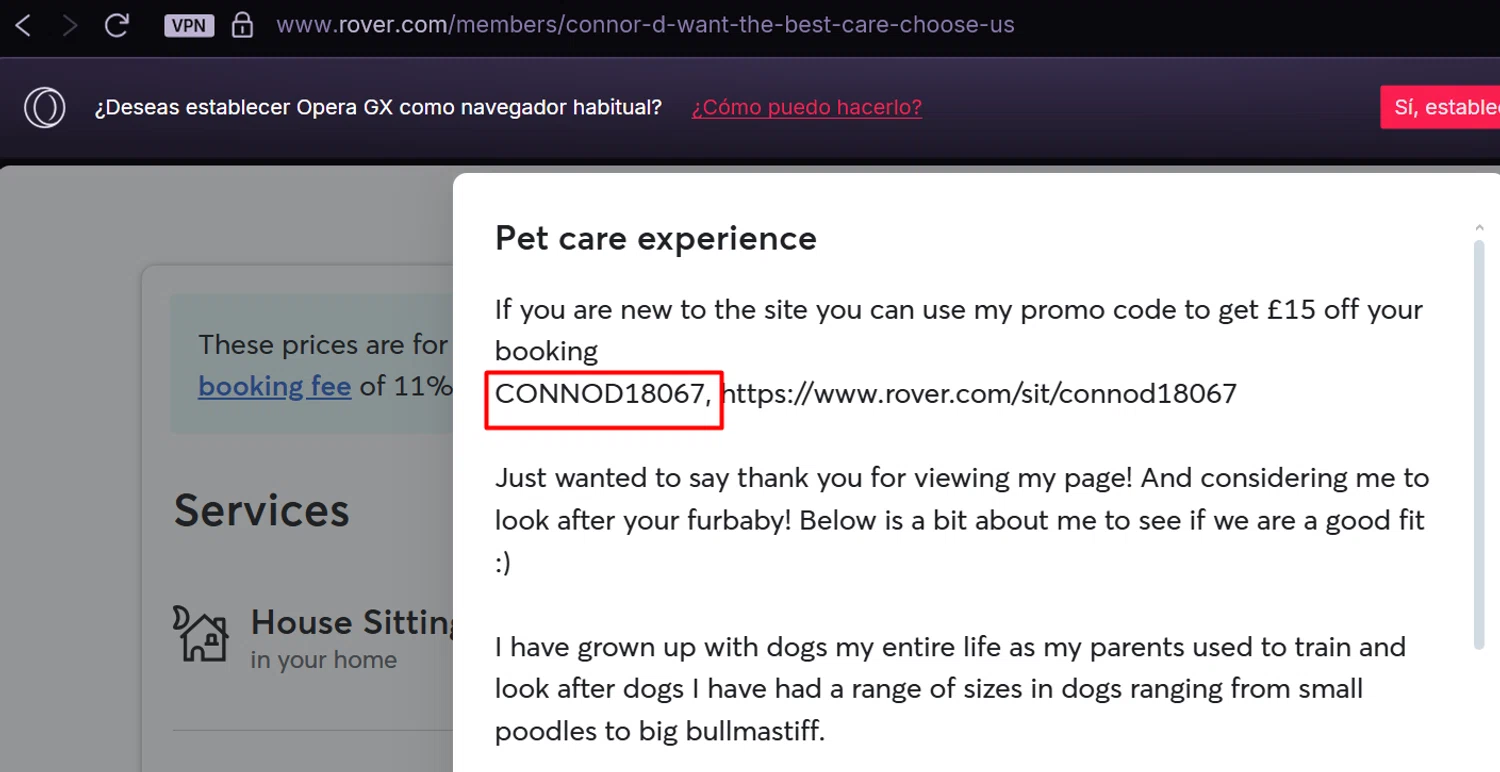
Task: Click the scroll-up arrow of the modal
Action: click(x=1479, y=229)
